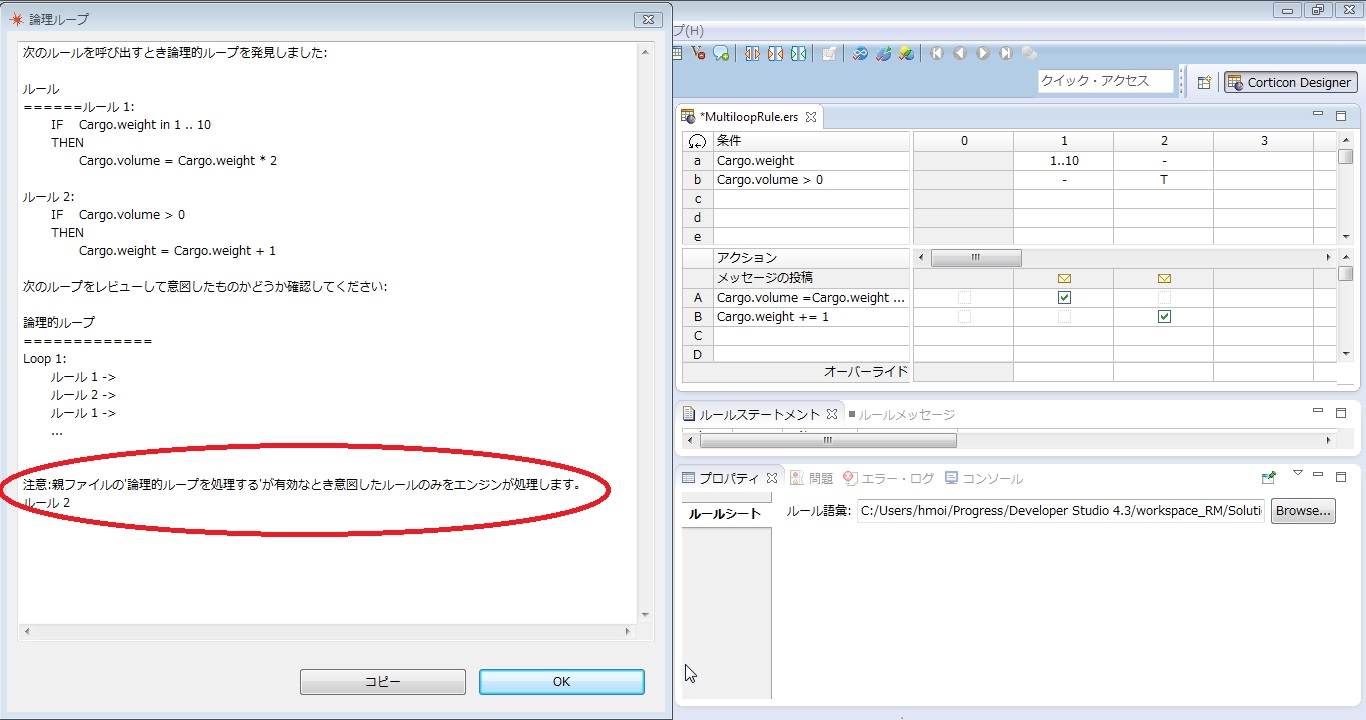Check action A checkbox in column 2

tap(1164, 298)
